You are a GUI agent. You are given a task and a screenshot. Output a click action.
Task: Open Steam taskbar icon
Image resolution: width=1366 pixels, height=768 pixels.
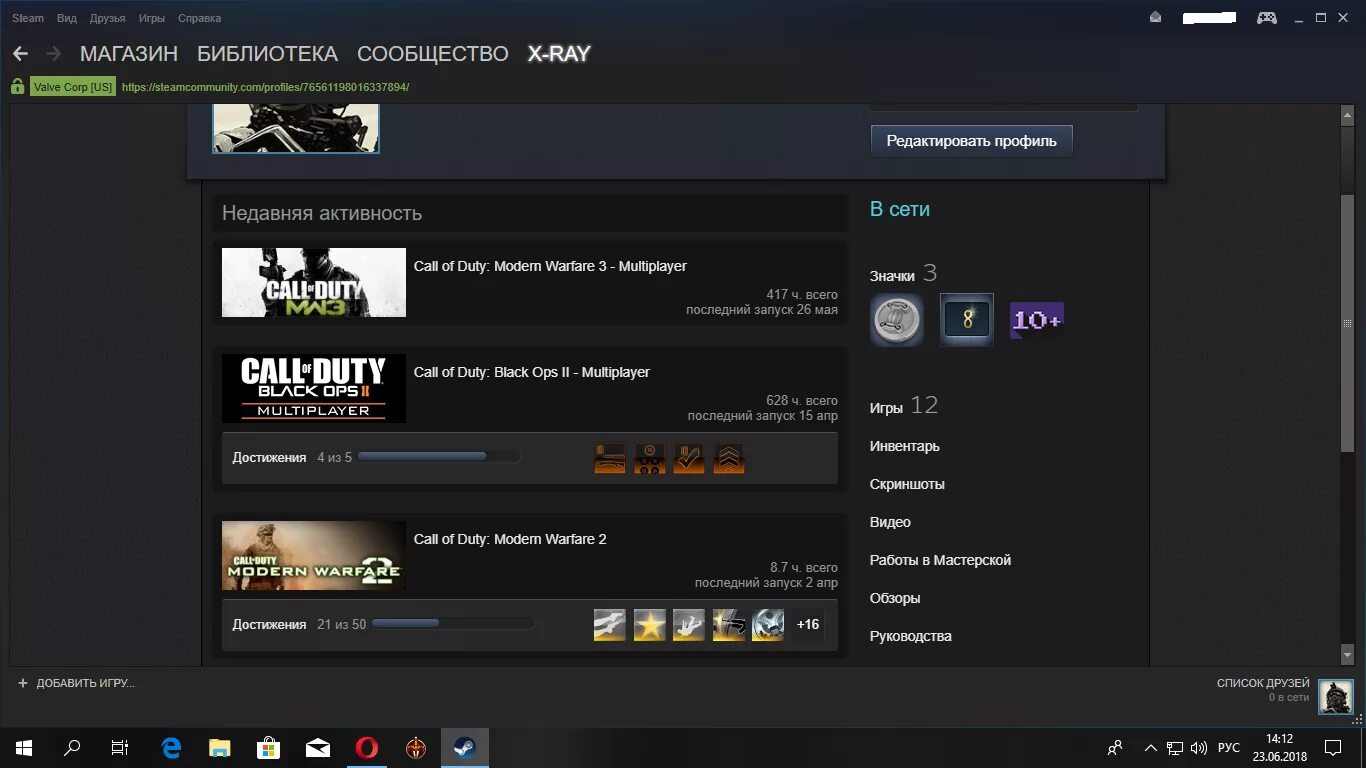coord(465,748)
